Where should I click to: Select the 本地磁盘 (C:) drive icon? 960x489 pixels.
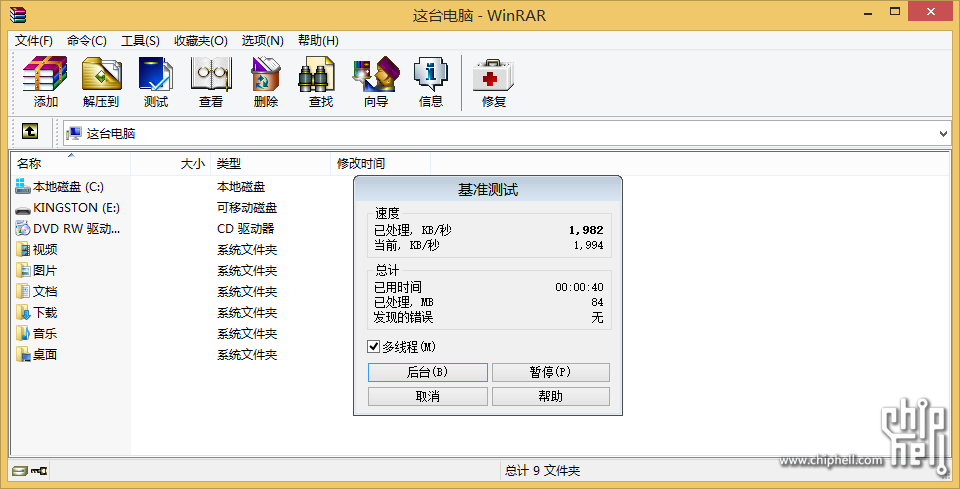23,186
